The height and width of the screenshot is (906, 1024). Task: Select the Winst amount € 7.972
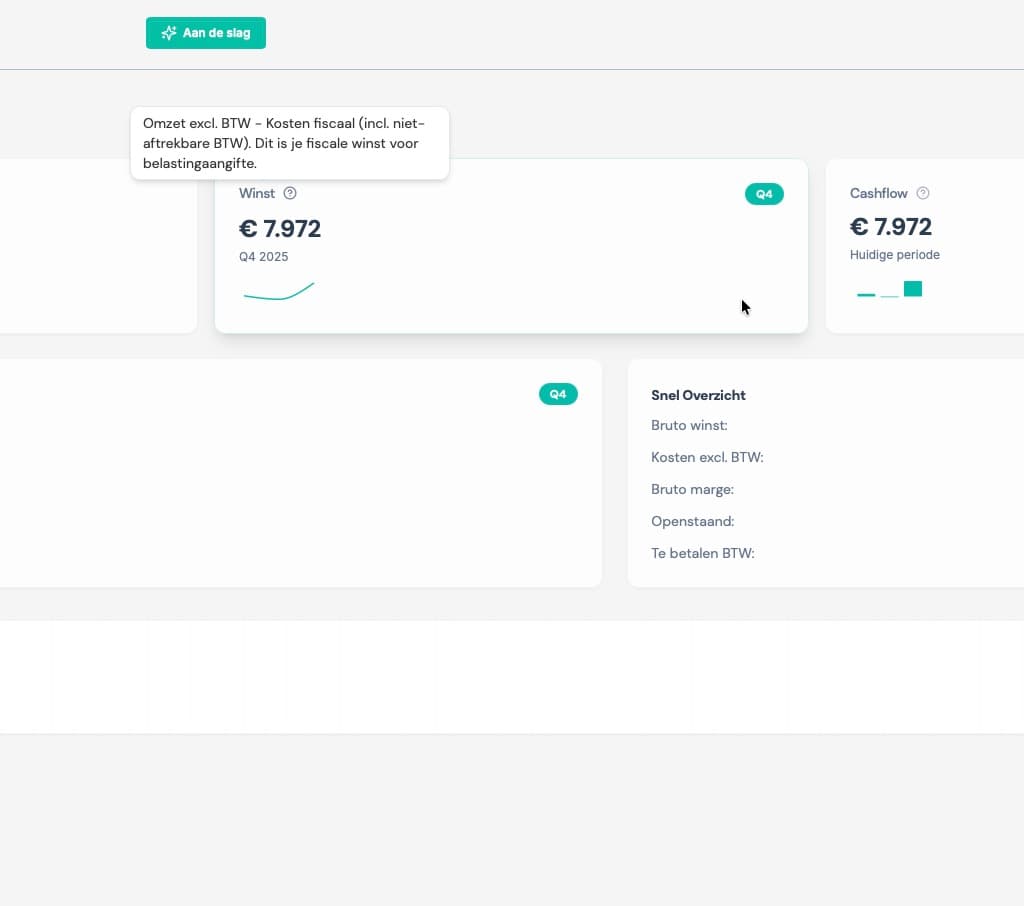point(280,229)
